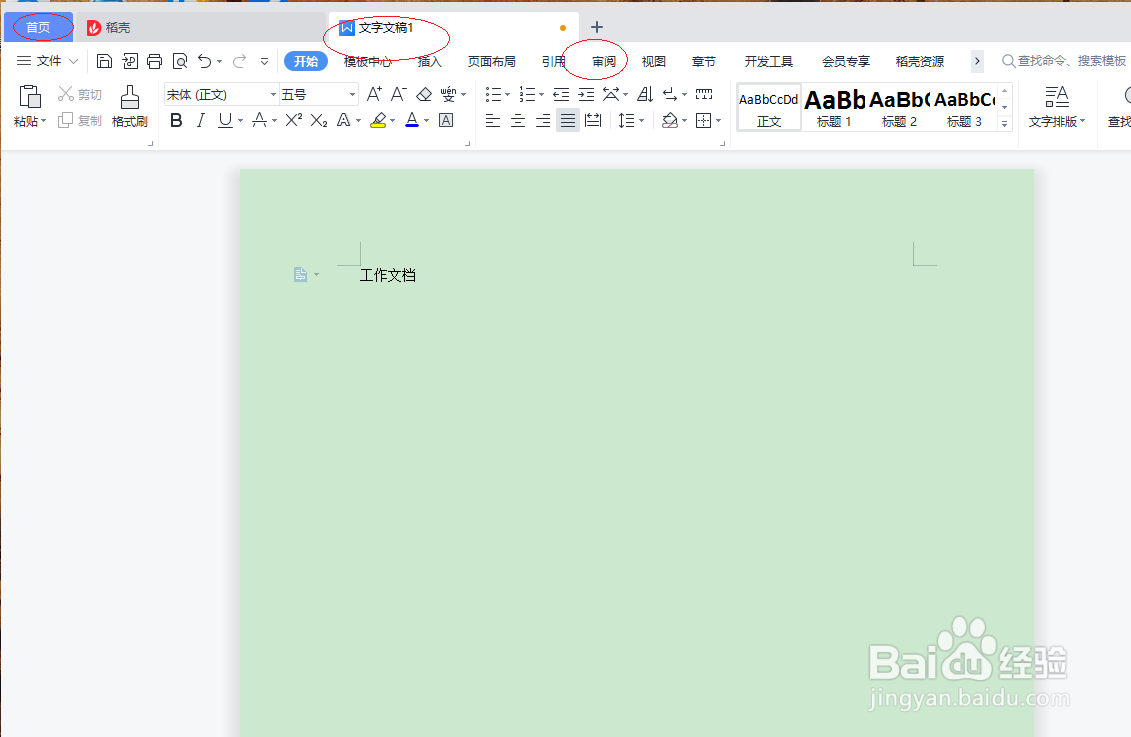The image size is (1131, 737).
Task: Align text right
Action: point(543,120)
